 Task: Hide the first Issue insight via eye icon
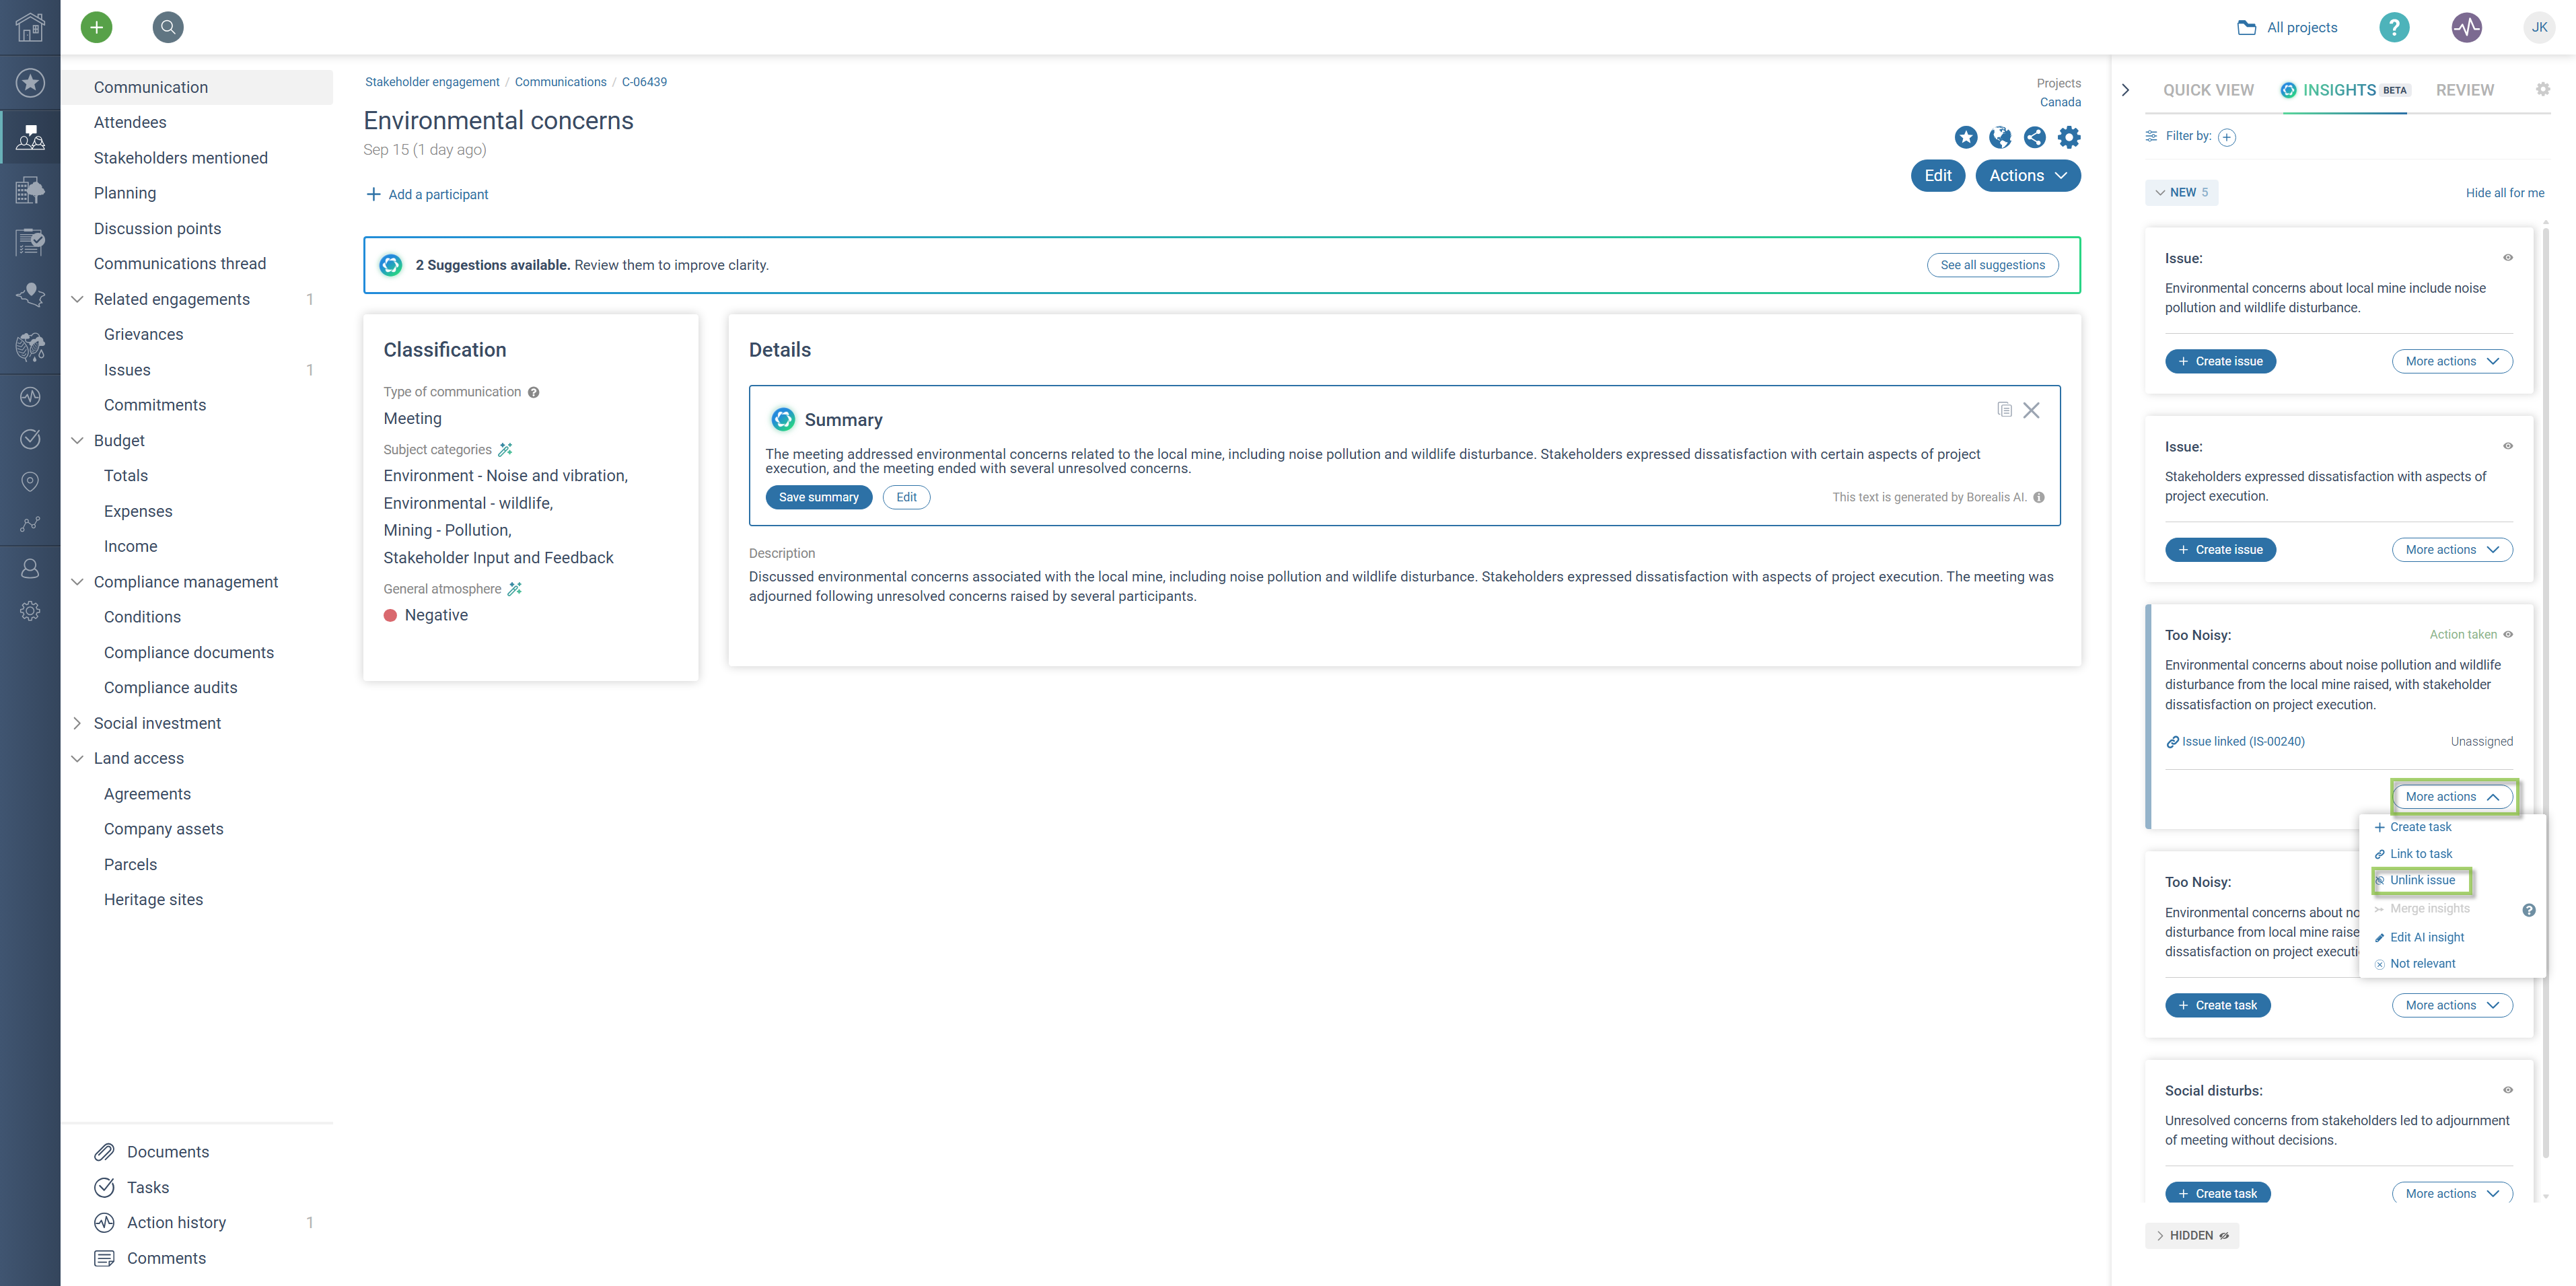tap(2508, 257)
